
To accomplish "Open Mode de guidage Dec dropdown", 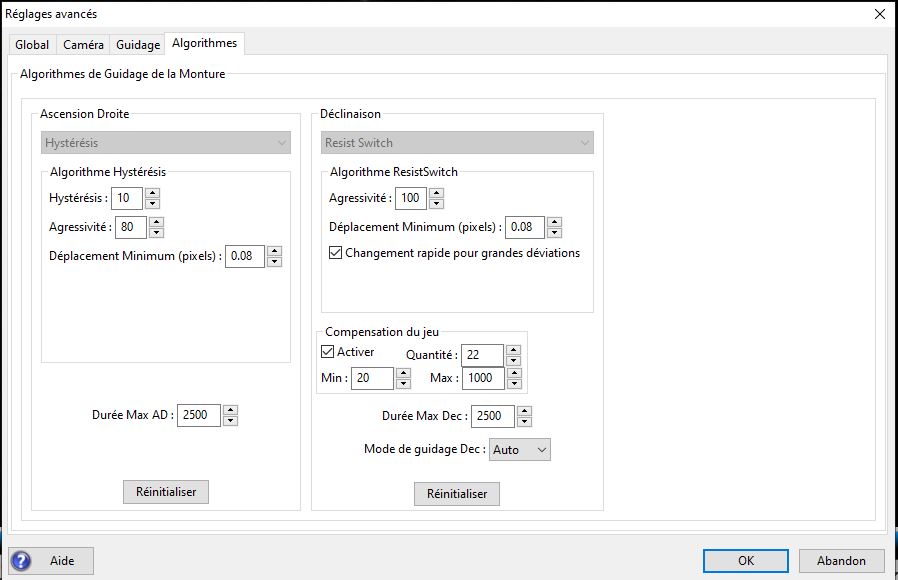I will 519,449.
